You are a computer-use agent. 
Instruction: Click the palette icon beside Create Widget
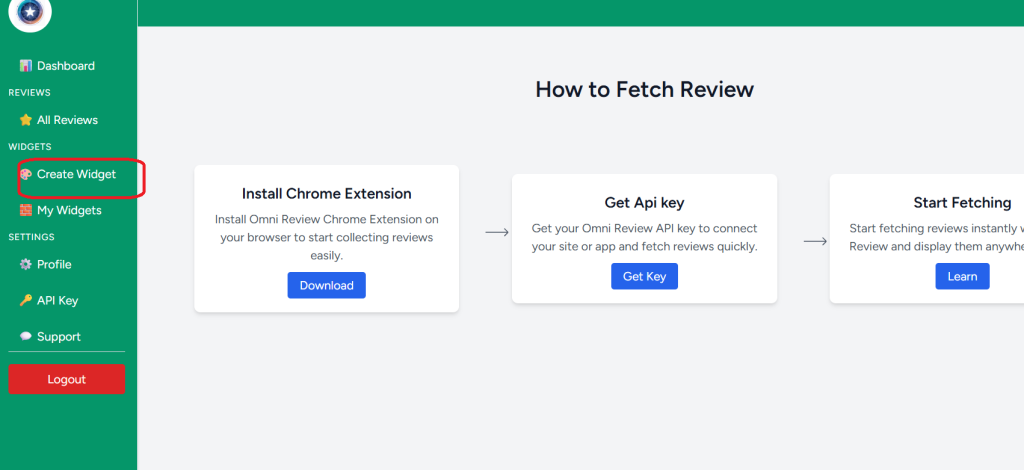[26, 174]
